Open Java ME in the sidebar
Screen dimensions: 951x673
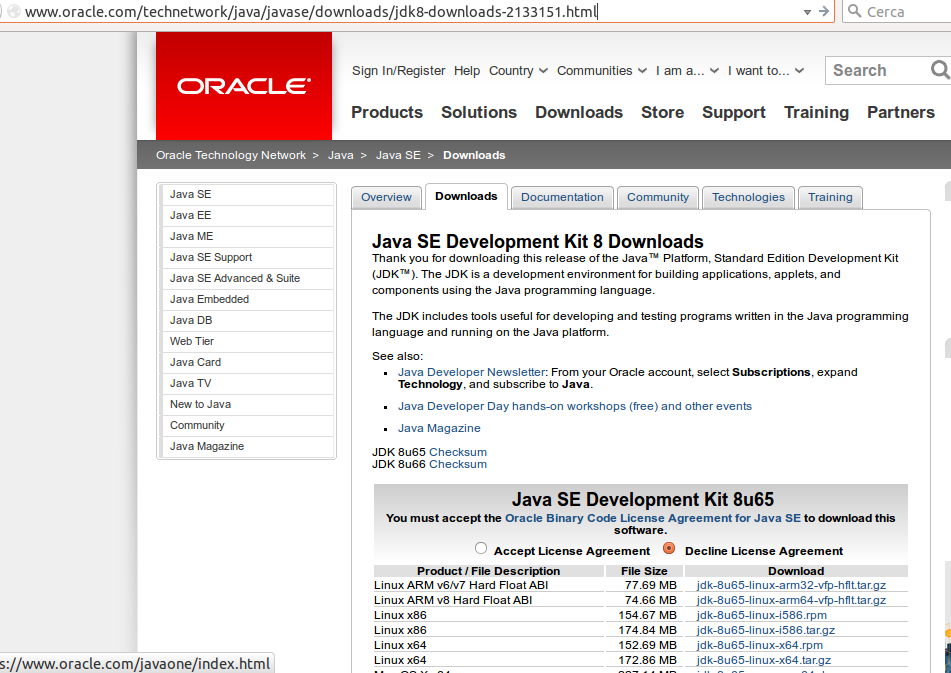[247, 236]
